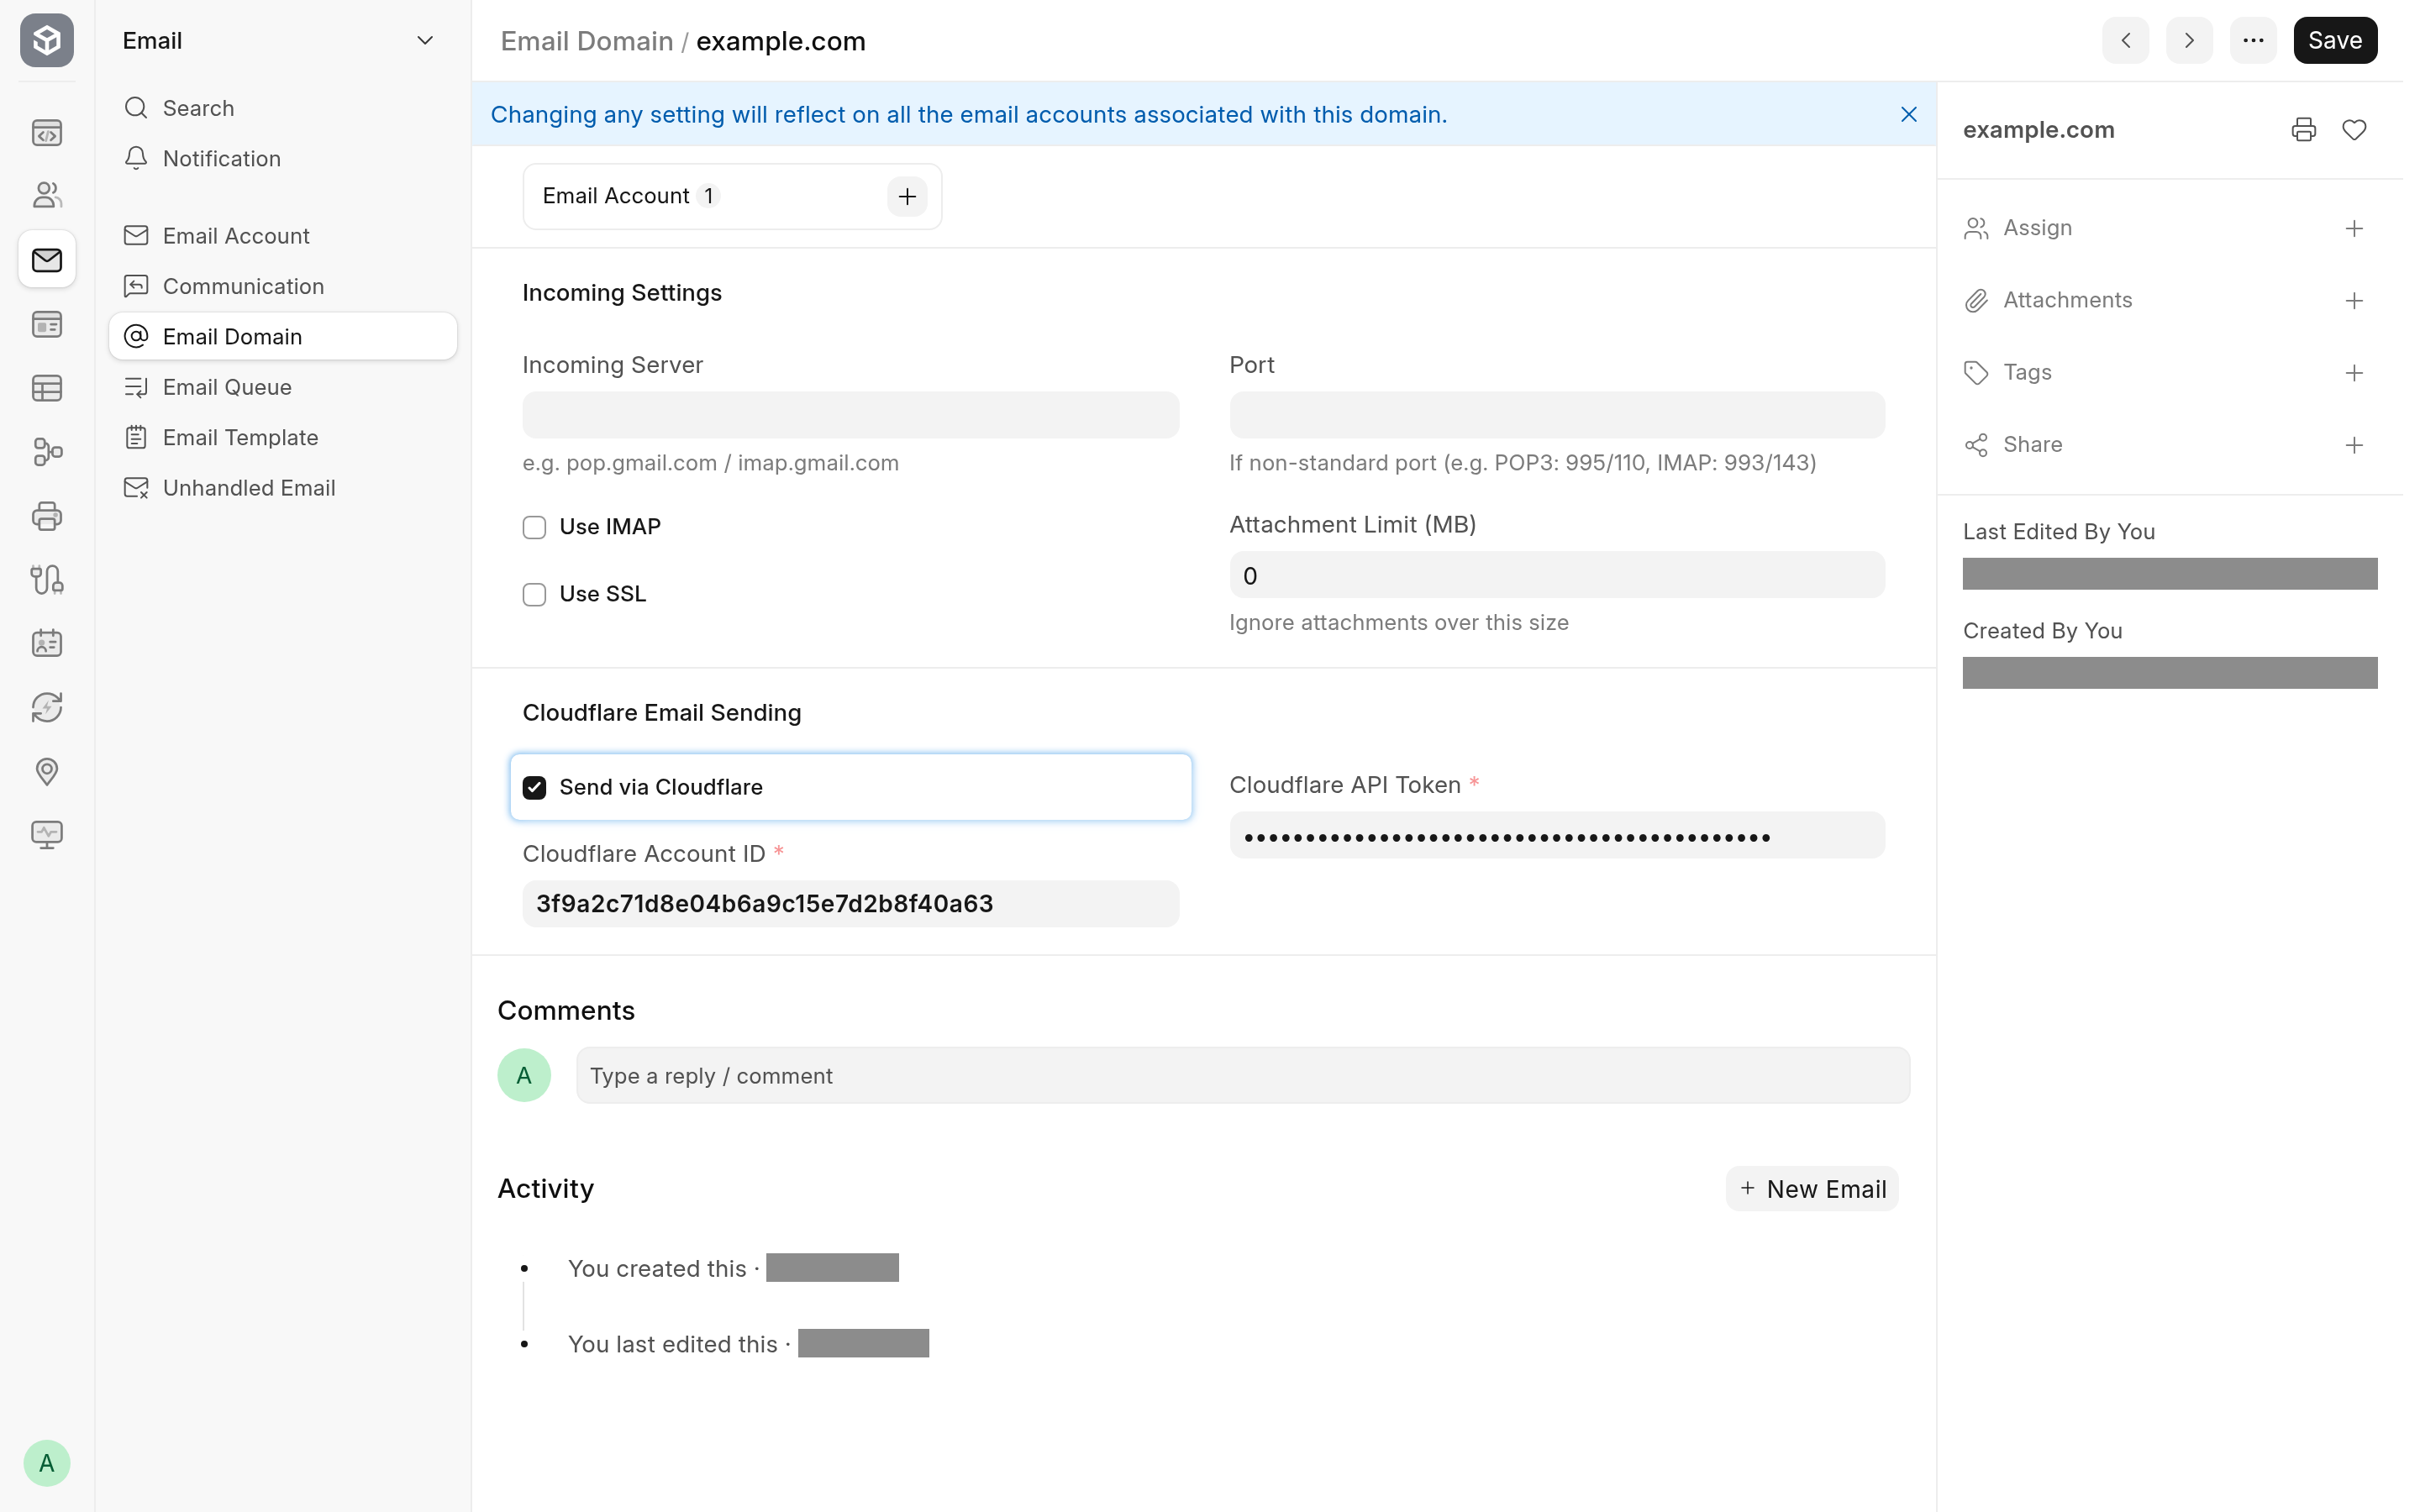
Task: Add an assignment with Assign plus
Action: click(2354, 228)
